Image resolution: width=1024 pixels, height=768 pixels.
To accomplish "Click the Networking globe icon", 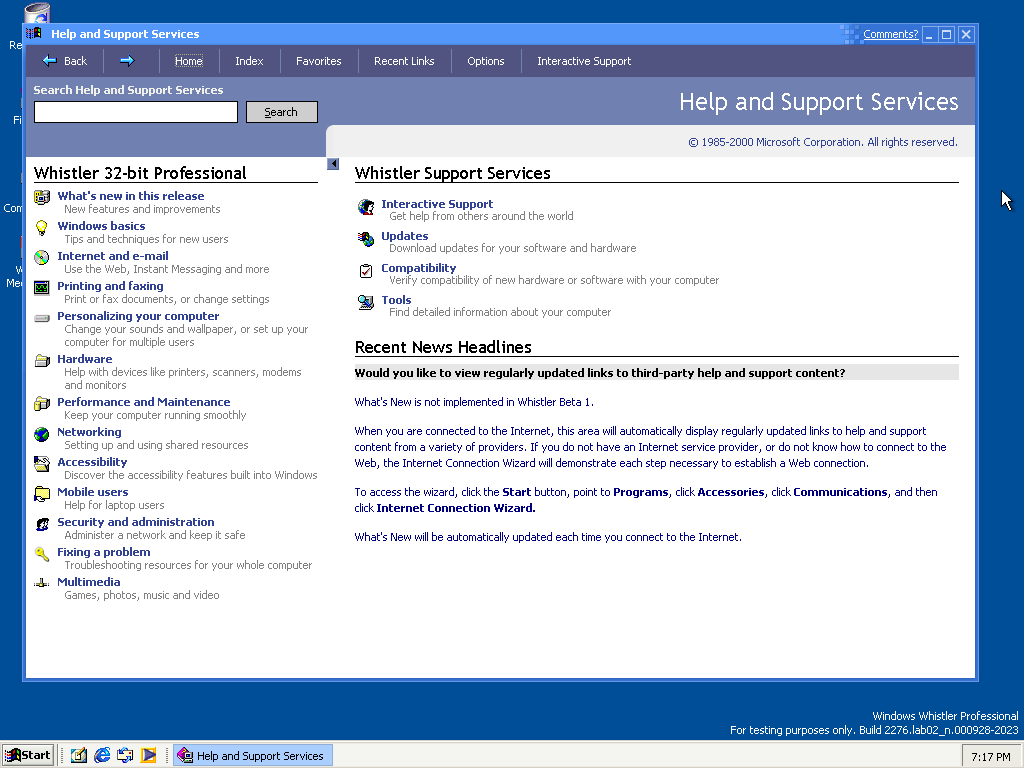I will tap(42, 434).
